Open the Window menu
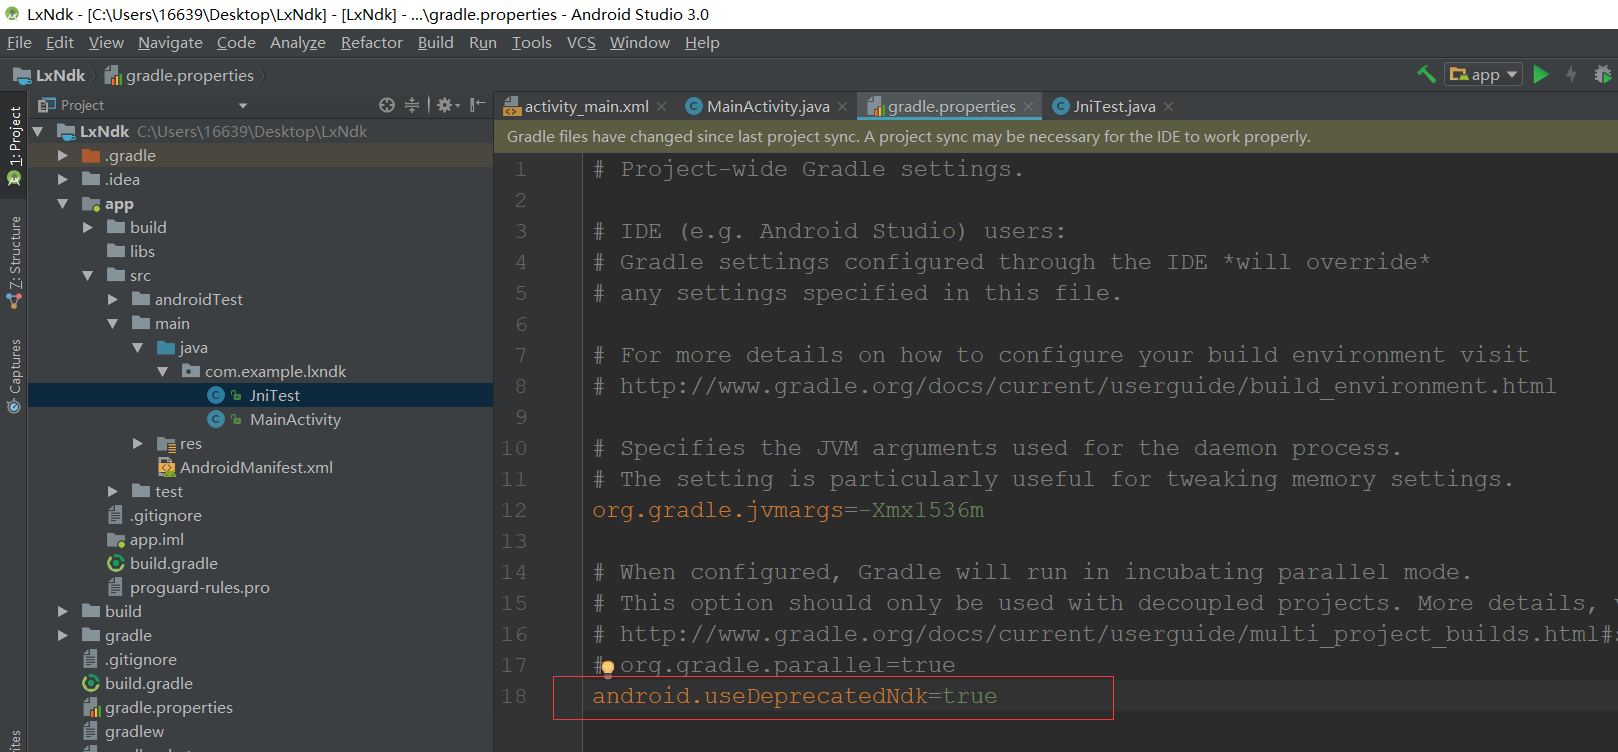The image size is (1618, 752). [x=640, y=42]
